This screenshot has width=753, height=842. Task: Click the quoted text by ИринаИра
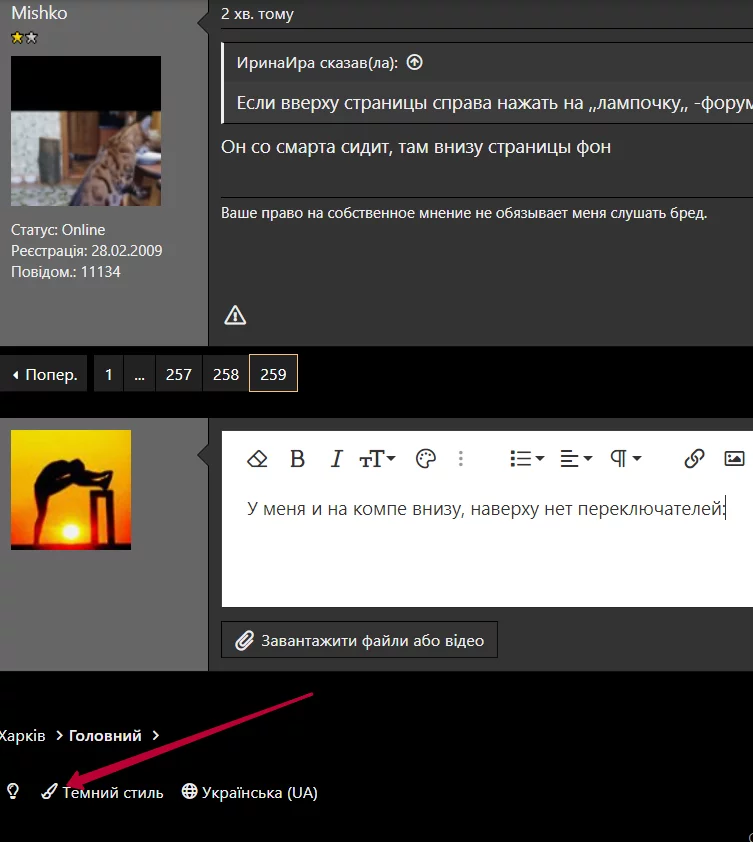(x=494, y=103)
